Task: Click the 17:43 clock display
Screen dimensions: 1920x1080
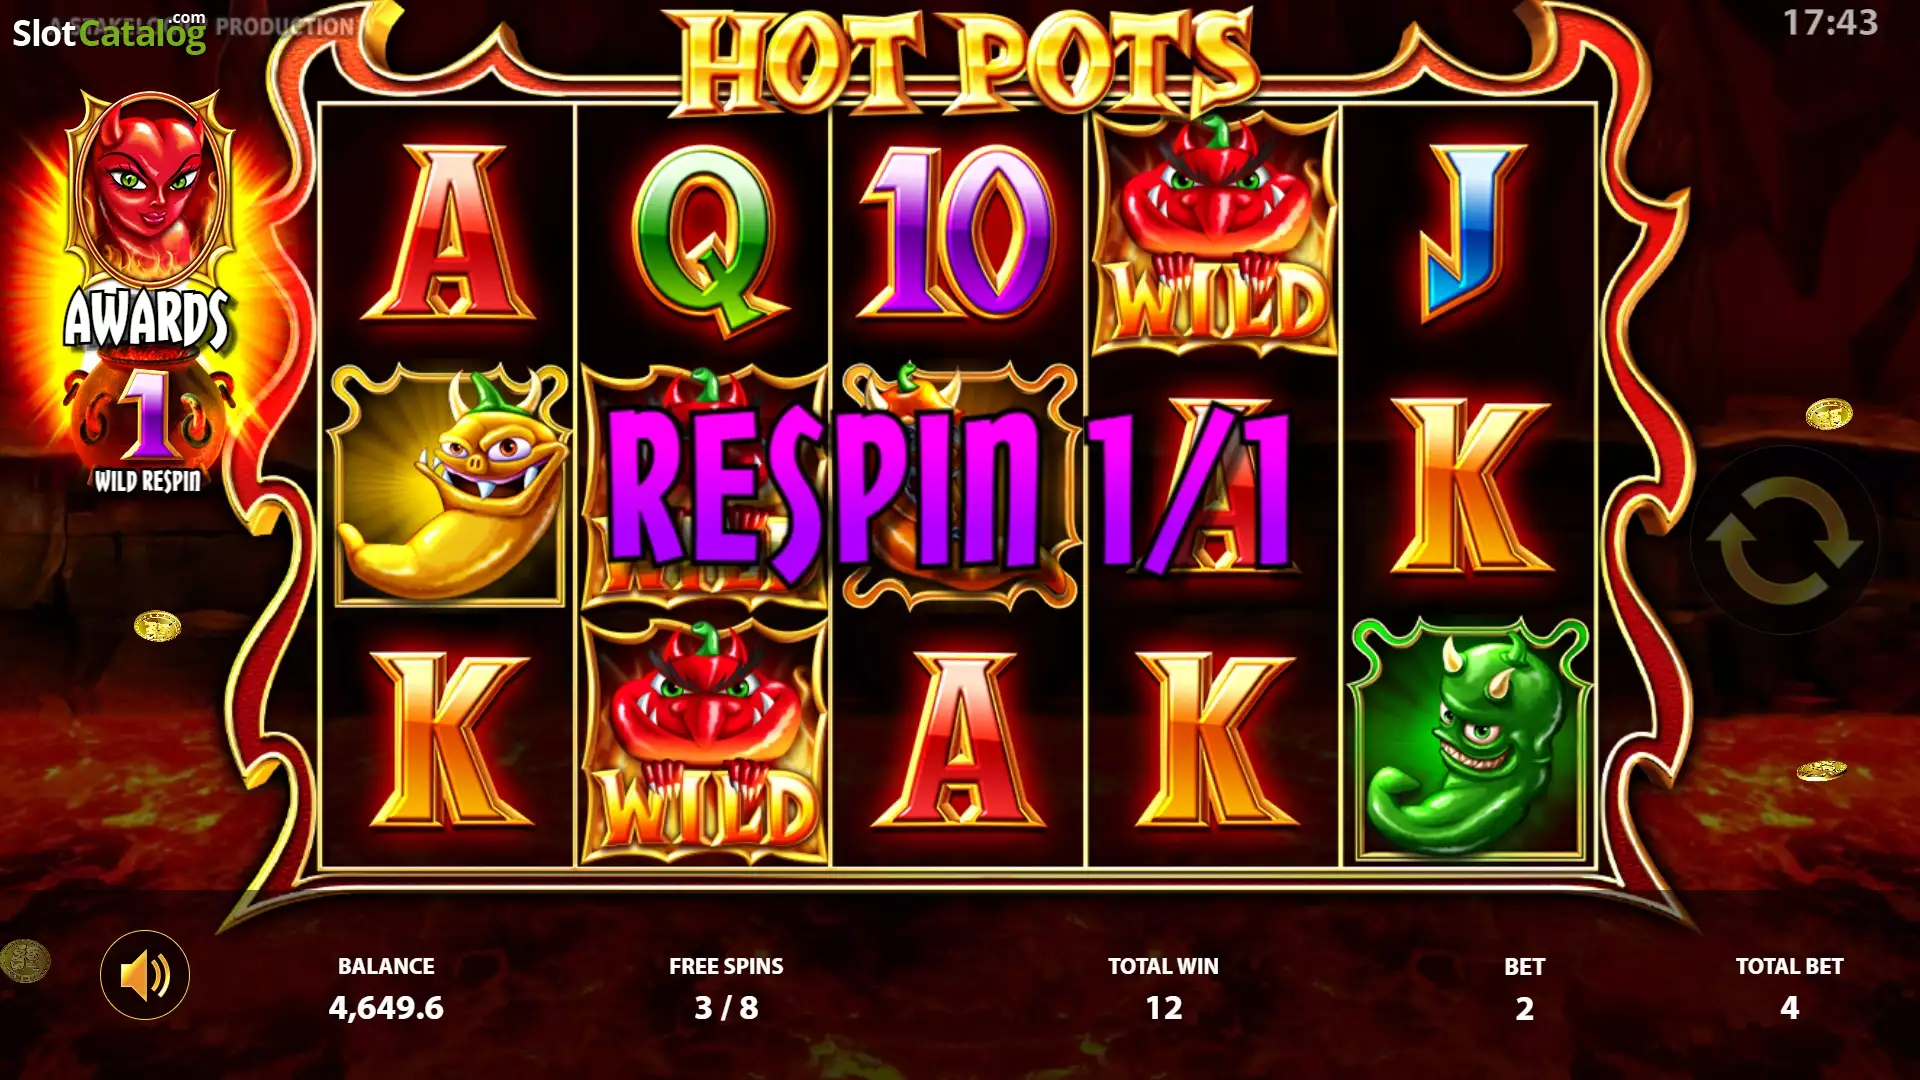Action: pyautogui.click(x=1830, y=22)
